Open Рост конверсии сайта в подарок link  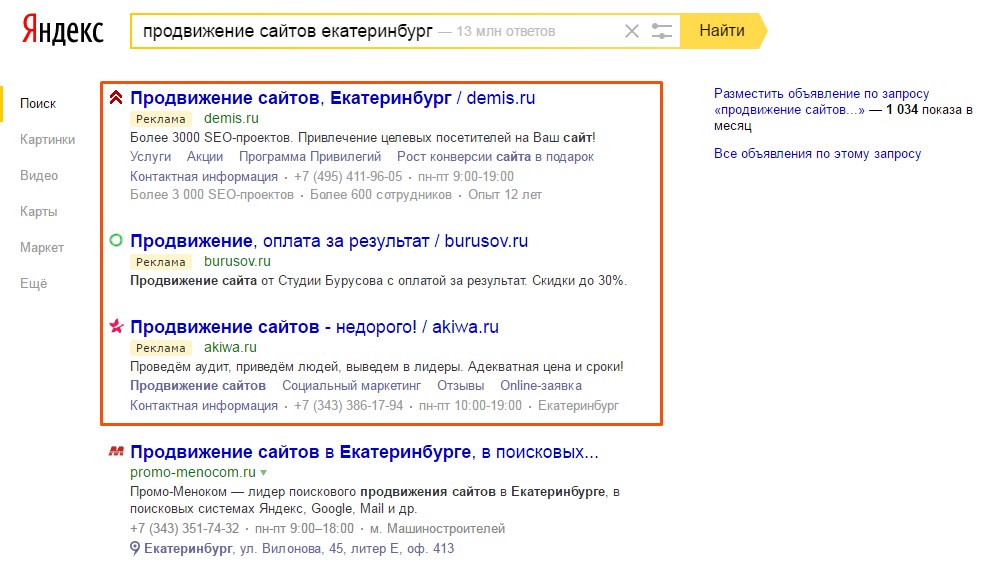click(x=495, y=157)
